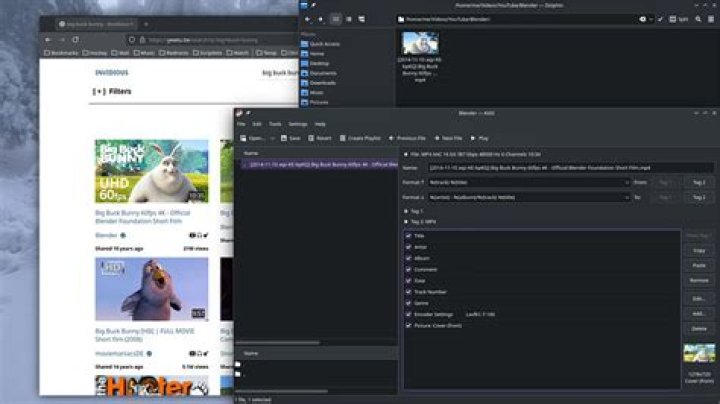The height and width of the screenshot is (404, 720).
Task: Click the horizontal scrollbar under Kid3 file list
Action: point(277,342)
